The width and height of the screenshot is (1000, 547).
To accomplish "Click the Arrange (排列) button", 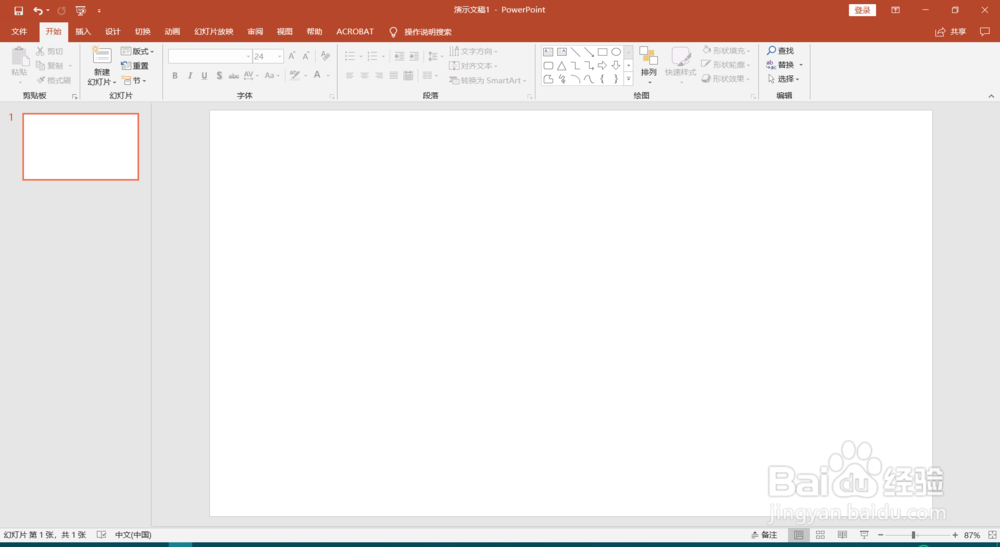I will (649, 64).
